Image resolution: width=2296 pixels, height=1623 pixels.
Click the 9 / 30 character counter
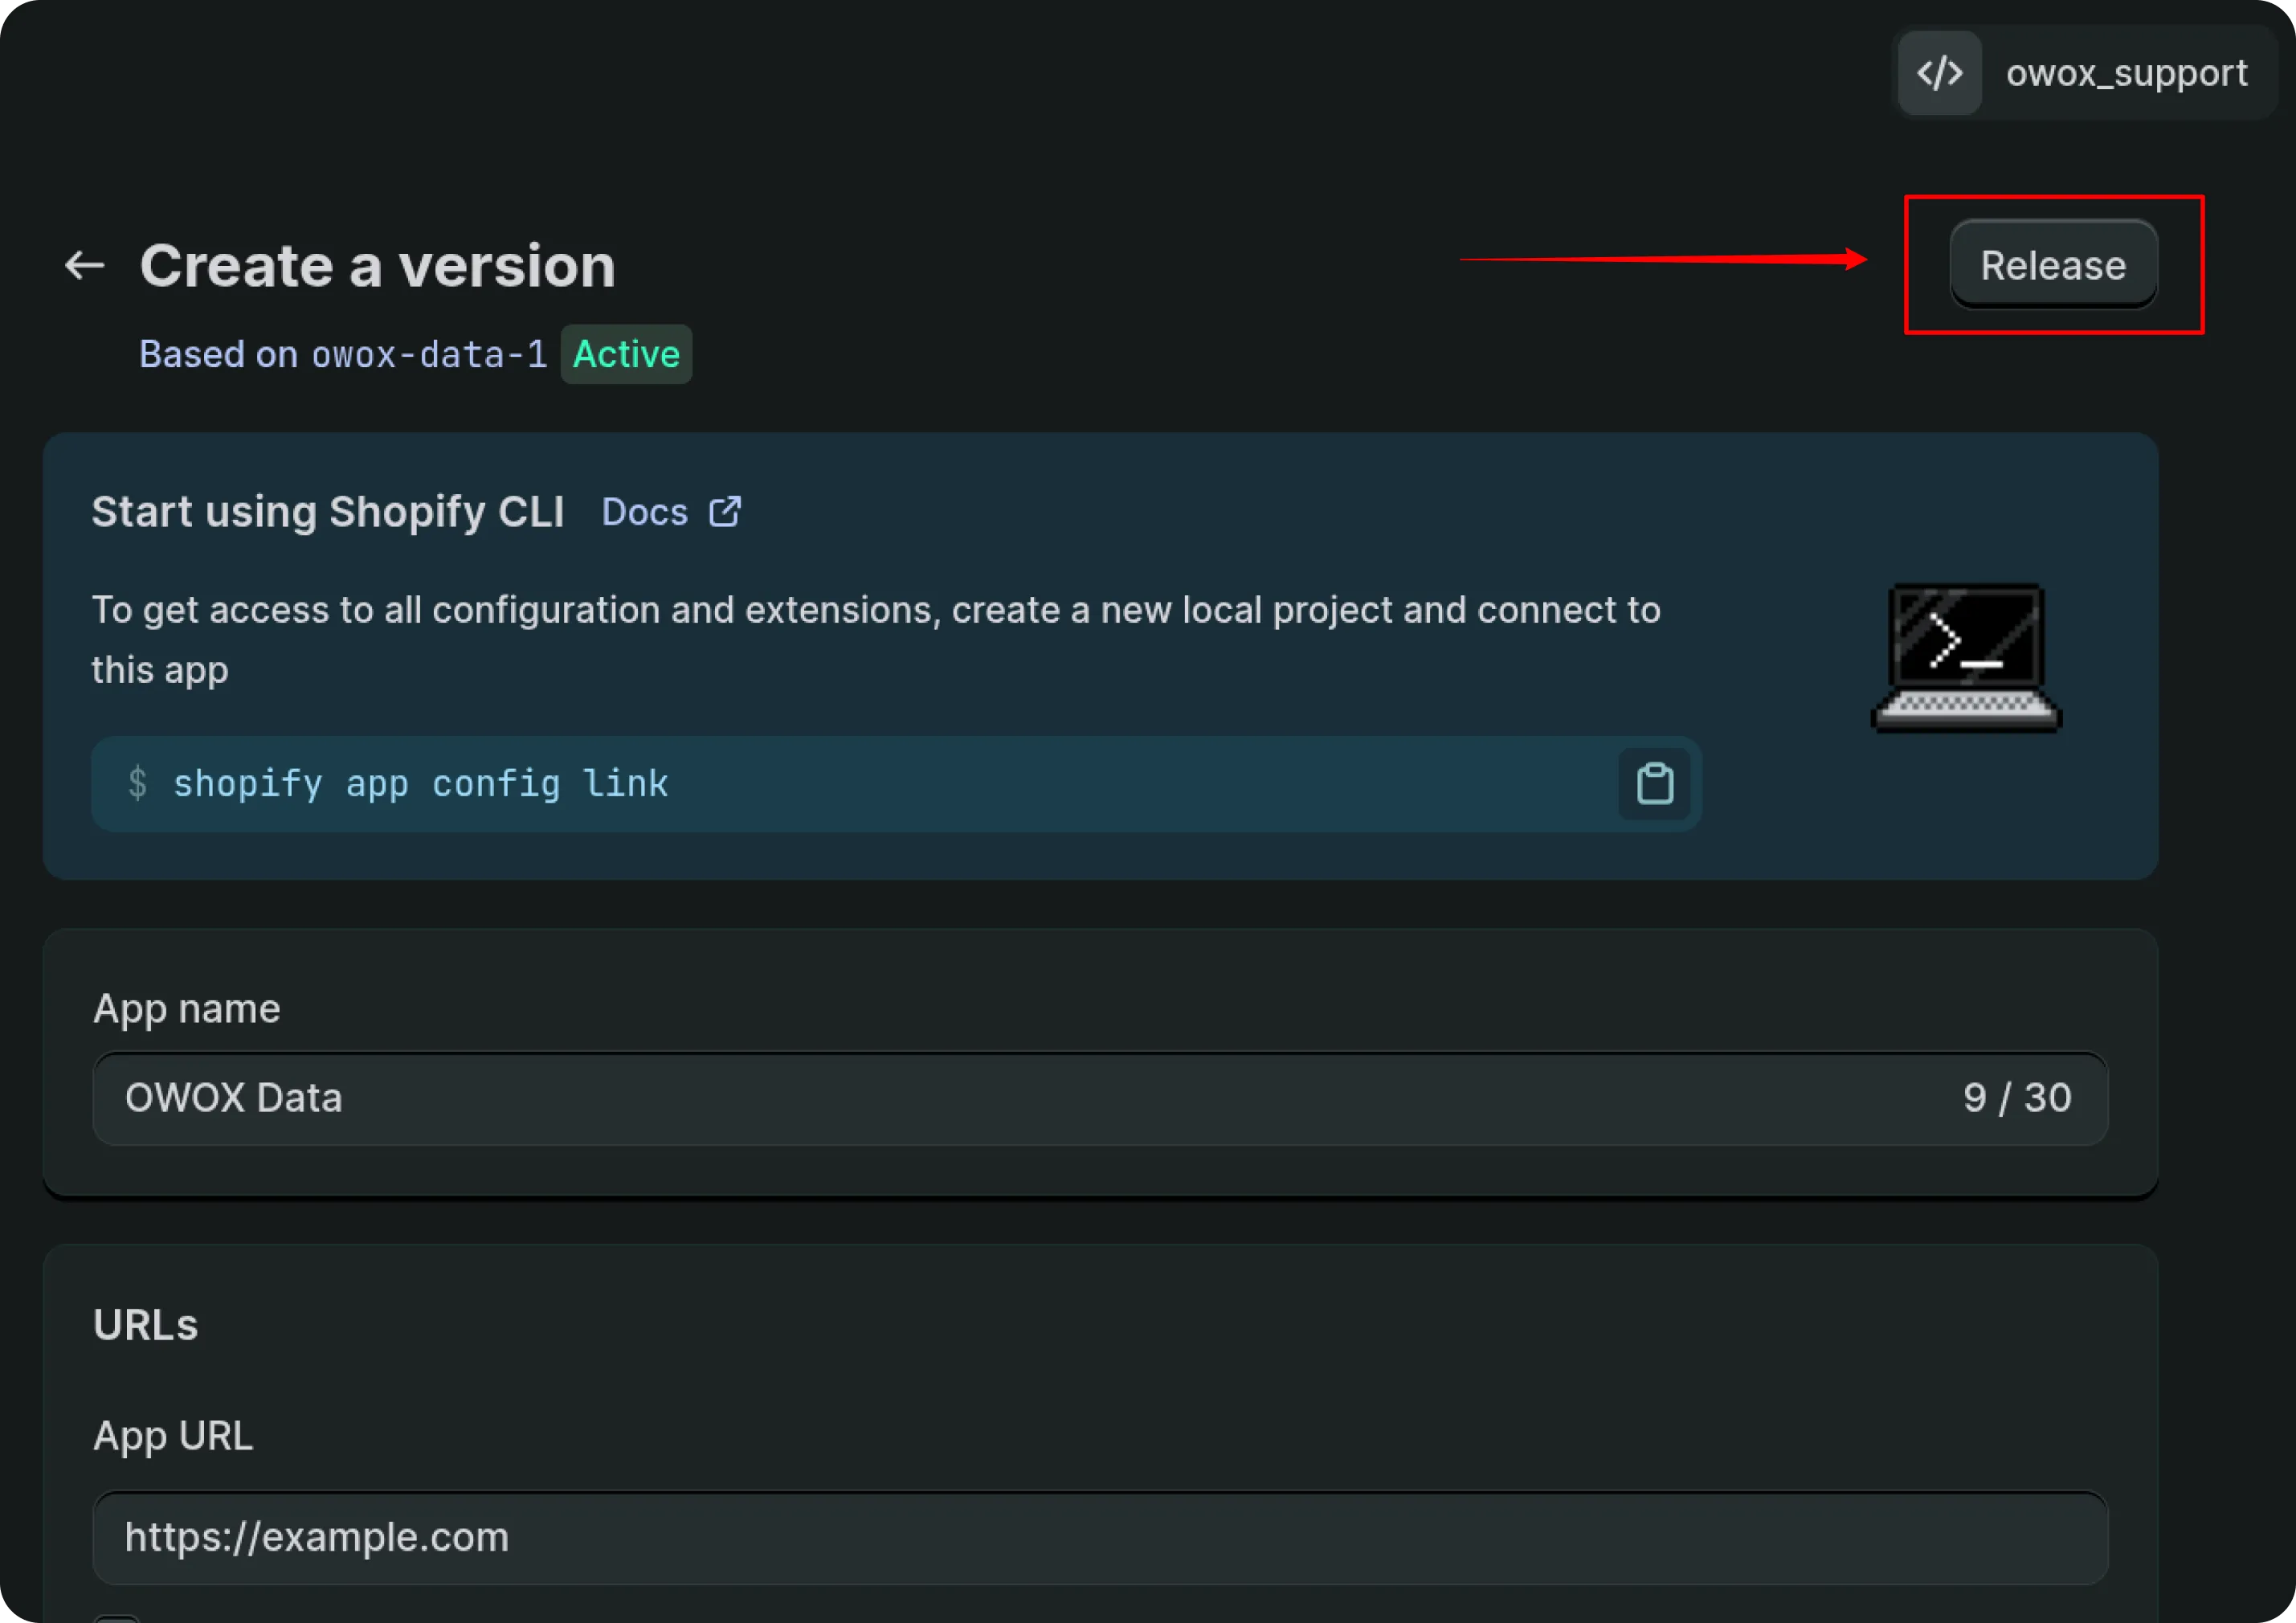coord(2016,1097)
